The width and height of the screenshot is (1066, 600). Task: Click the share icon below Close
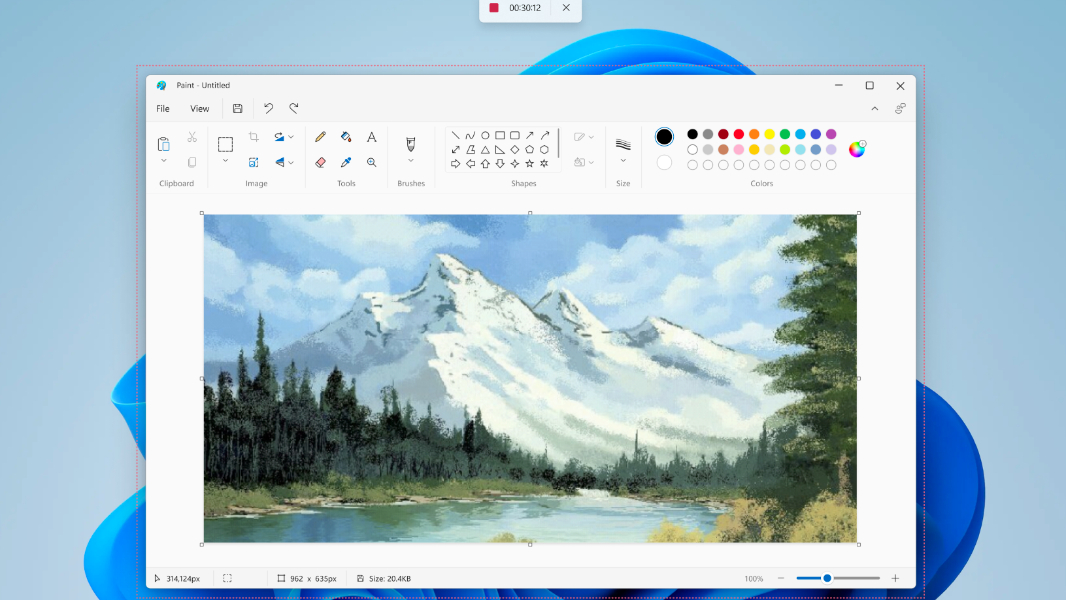coord(900,109)
